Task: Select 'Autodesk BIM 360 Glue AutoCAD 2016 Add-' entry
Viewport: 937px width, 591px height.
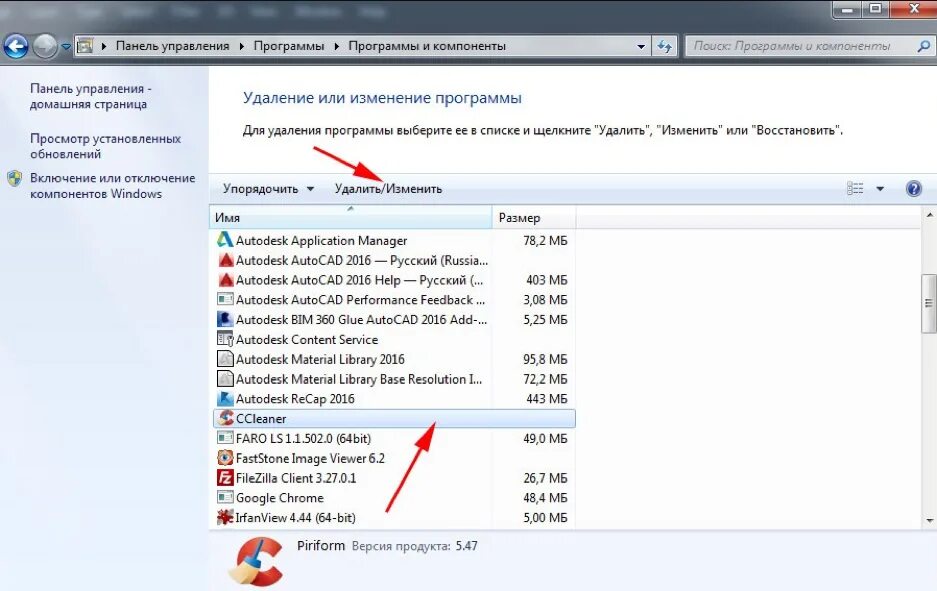Action: pyautogui.click(x=394, y=319)
